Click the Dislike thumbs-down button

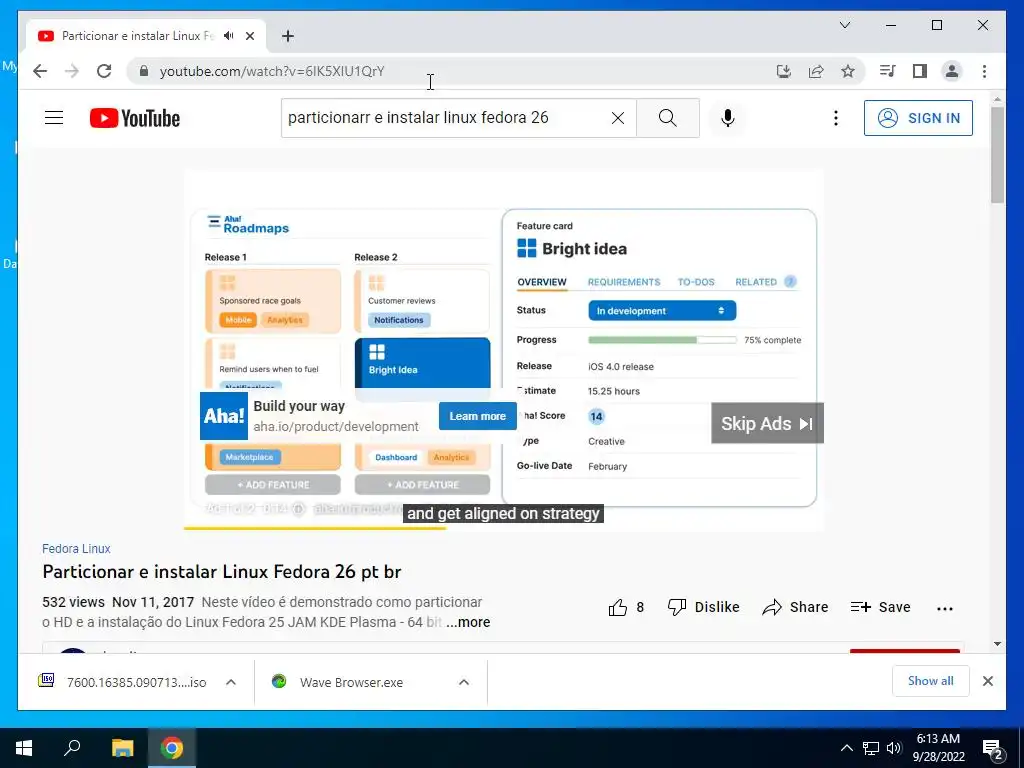click(x=703, y=607)
